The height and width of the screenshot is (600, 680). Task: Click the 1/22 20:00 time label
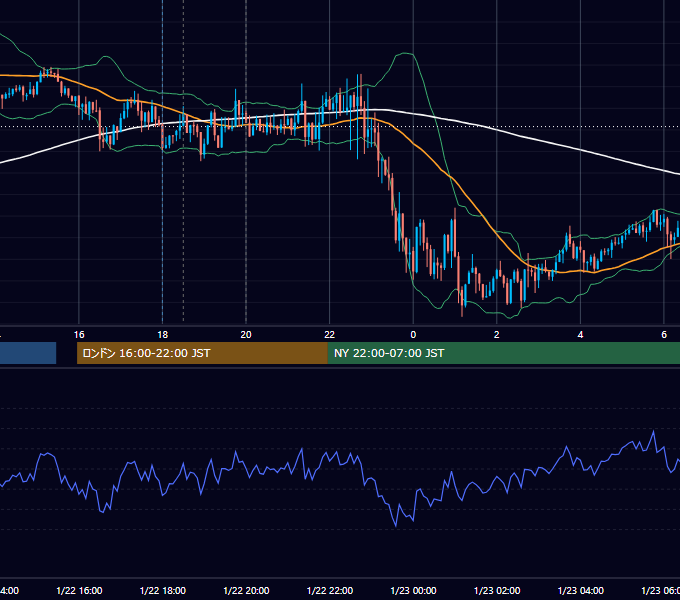pos(246,590)
